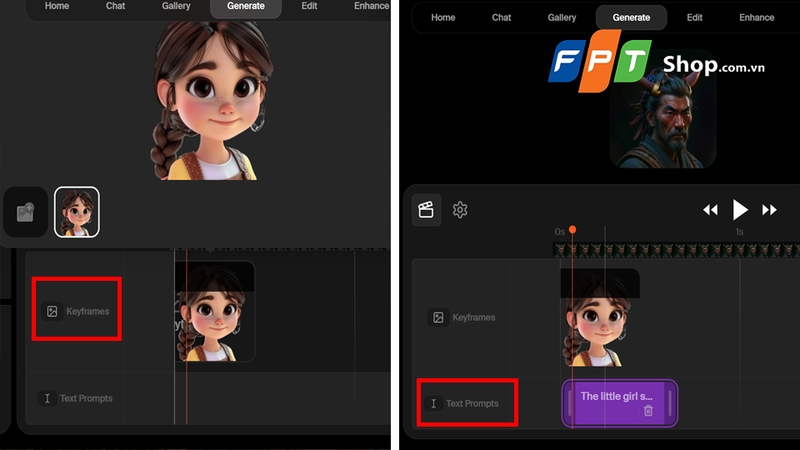The width and height of the screenshot is (800, 450).
Task: Click the Keyframes label in right panel
Action: [x=473, y=317]
